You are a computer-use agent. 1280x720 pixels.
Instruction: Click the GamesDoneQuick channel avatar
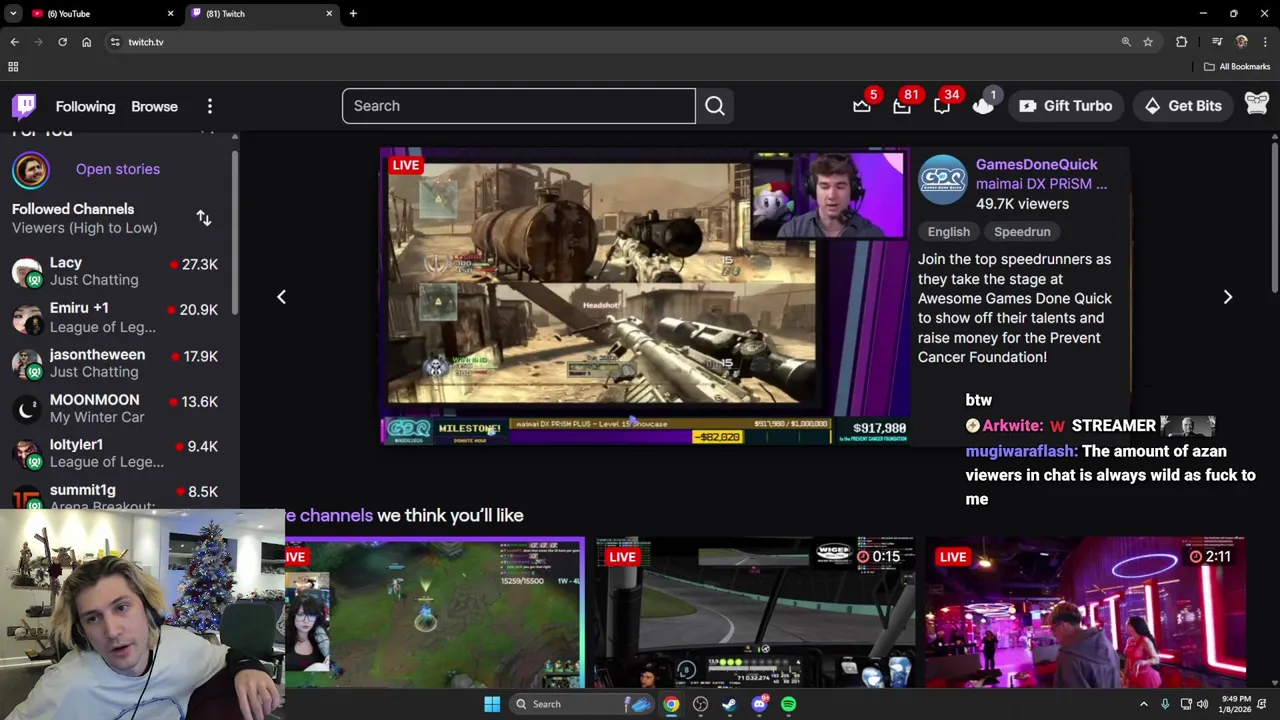(943, 180)
